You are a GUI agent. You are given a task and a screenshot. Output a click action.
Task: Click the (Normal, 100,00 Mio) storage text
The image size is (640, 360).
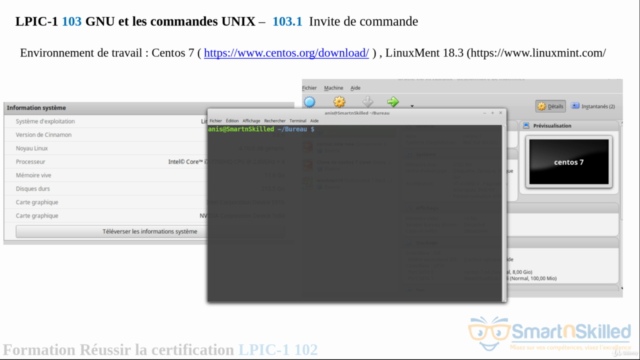(x=533, y=278)
